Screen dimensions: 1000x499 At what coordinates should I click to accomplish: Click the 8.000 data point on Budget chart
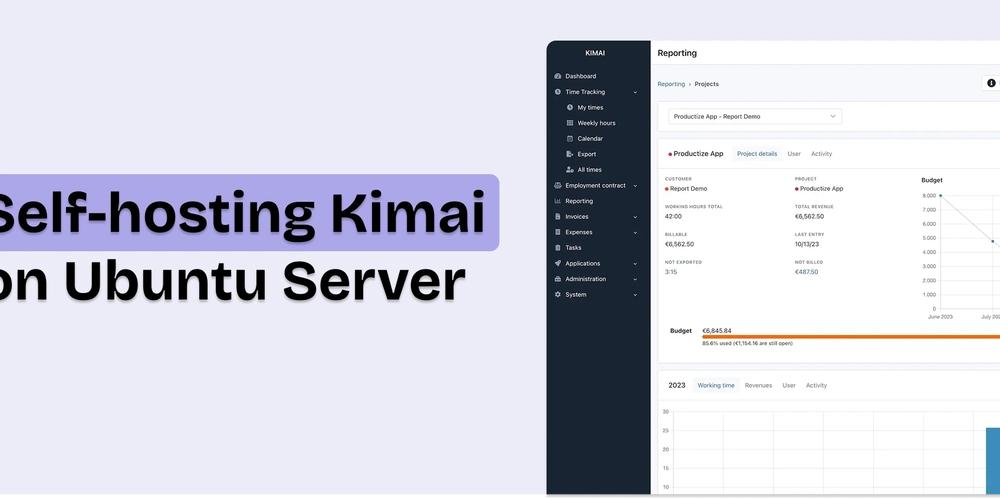coord(940,196)
